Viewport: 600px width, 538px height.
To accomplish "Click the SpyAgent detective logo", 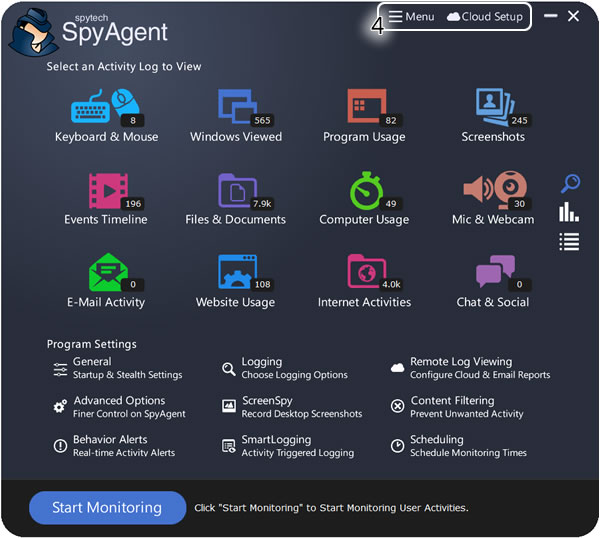I will [33, 32].
